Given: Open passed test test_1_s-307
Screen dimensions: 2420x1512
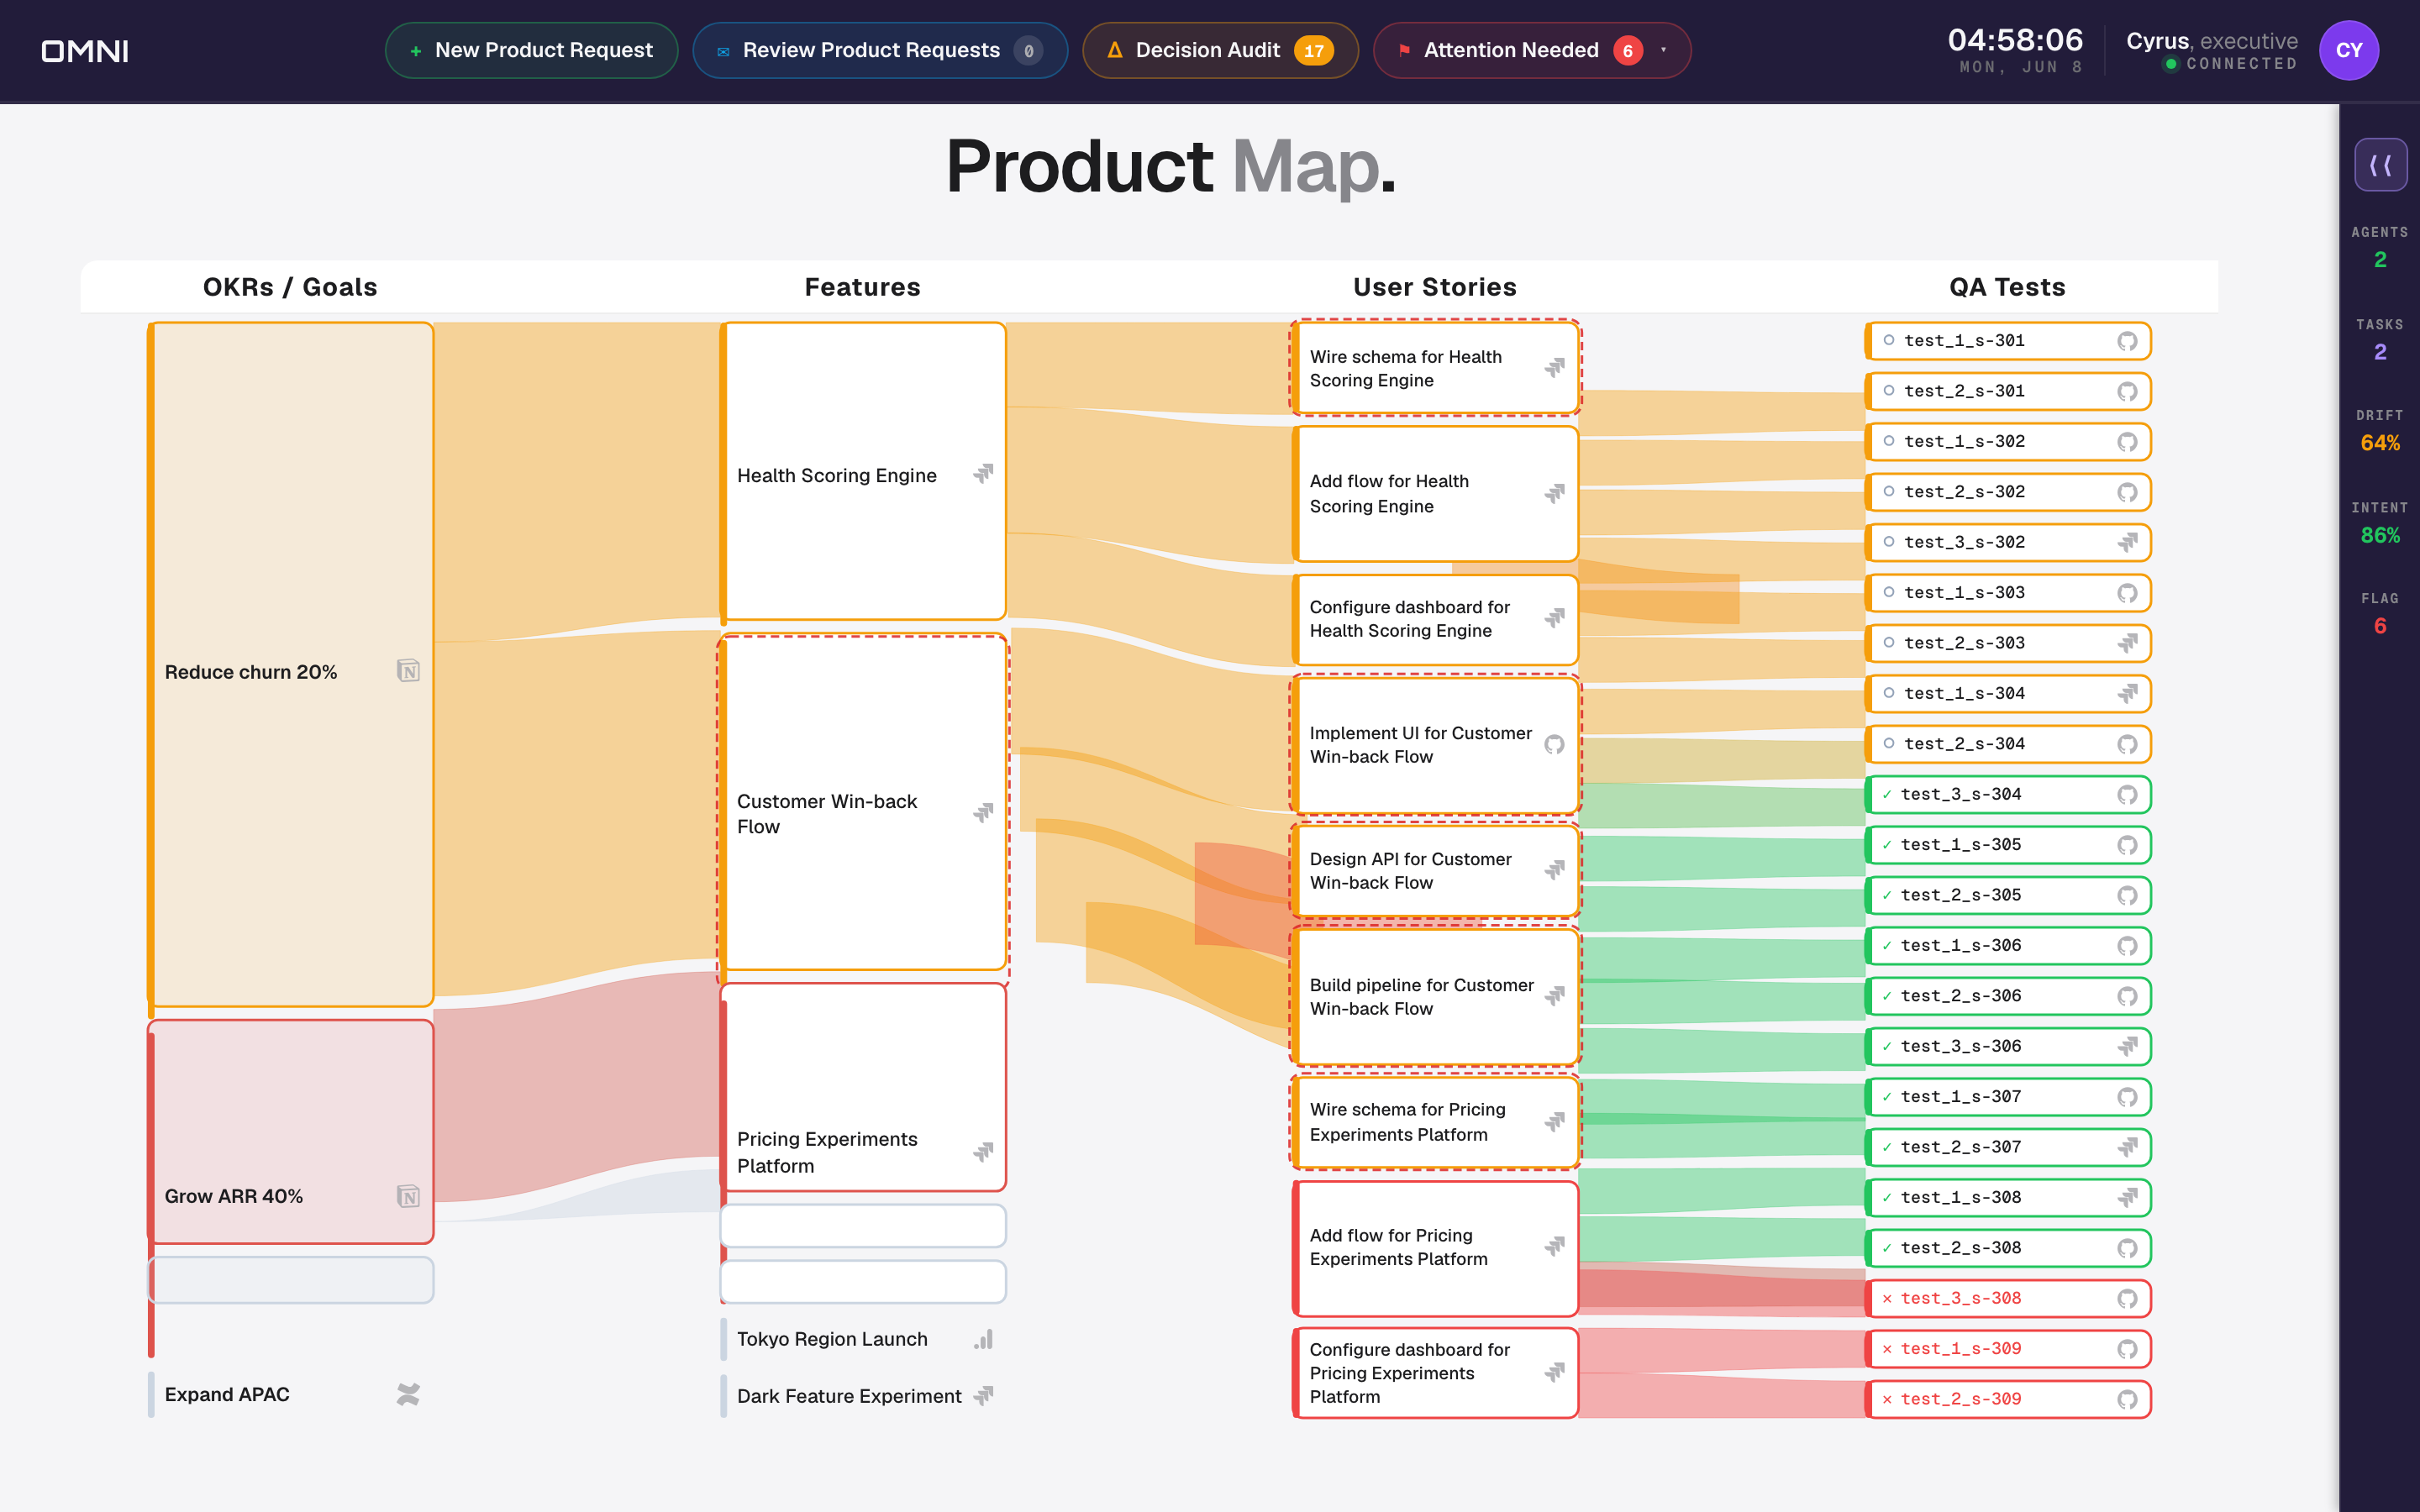Looking at the screenshot, I should coord(2008,1097).
